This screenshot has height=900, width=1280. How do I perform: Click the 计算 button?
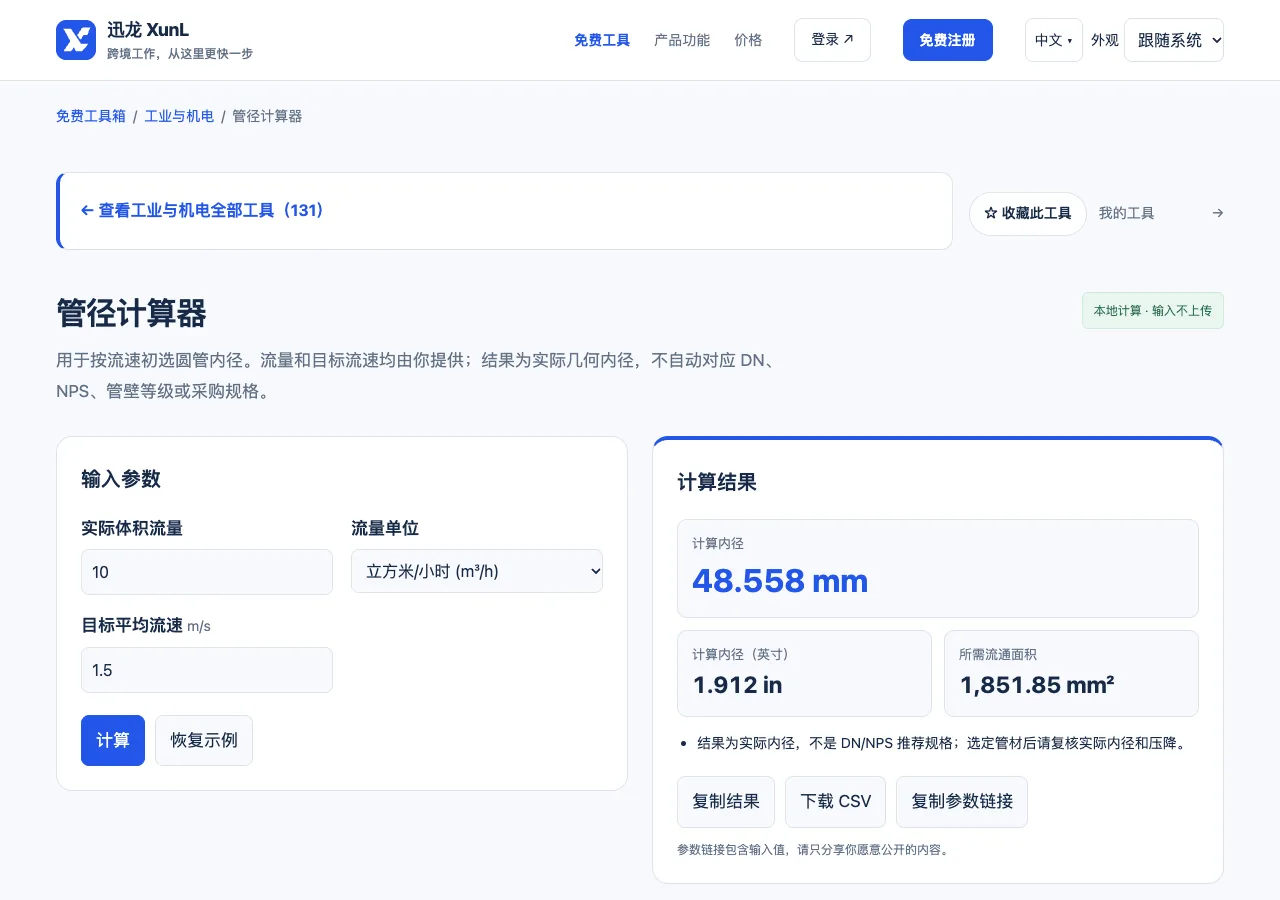pyautogui.click(x=113, y=740)
